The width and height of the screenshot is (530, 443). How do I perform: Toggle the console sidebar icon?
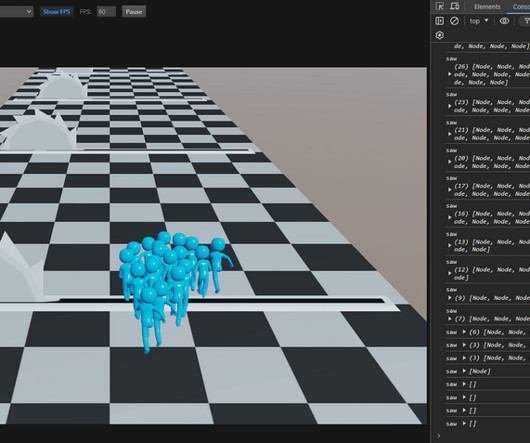coord(439,21)
